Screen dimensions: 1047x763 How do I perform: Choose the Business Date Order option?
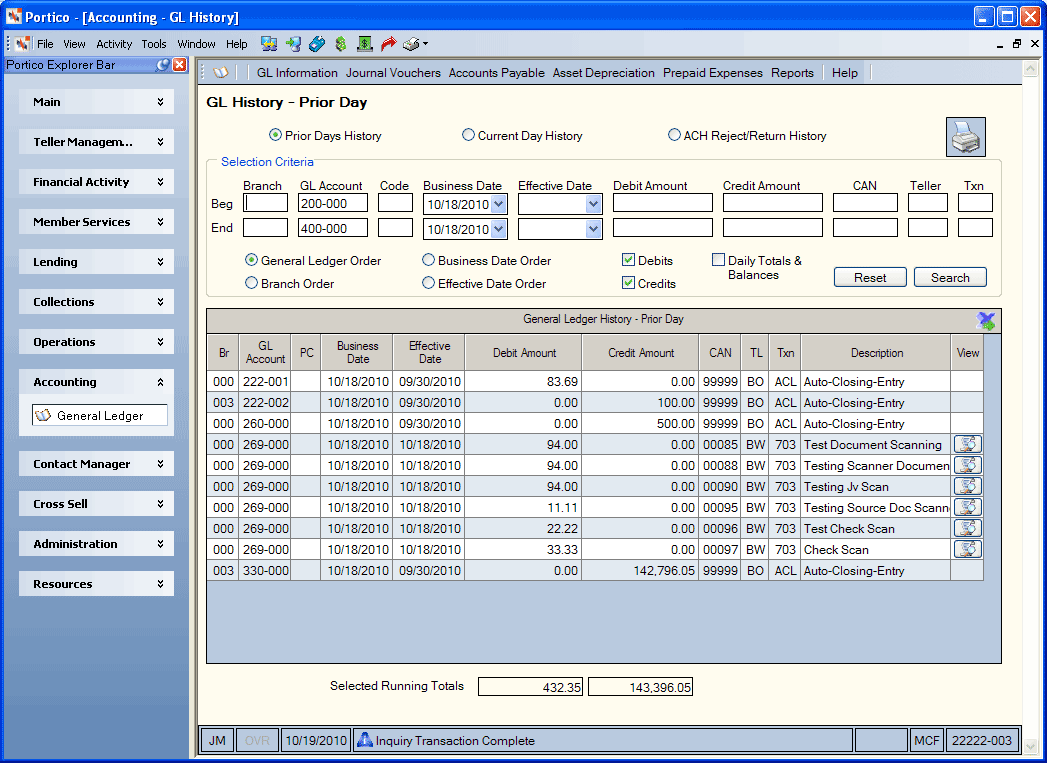[429, 260]
